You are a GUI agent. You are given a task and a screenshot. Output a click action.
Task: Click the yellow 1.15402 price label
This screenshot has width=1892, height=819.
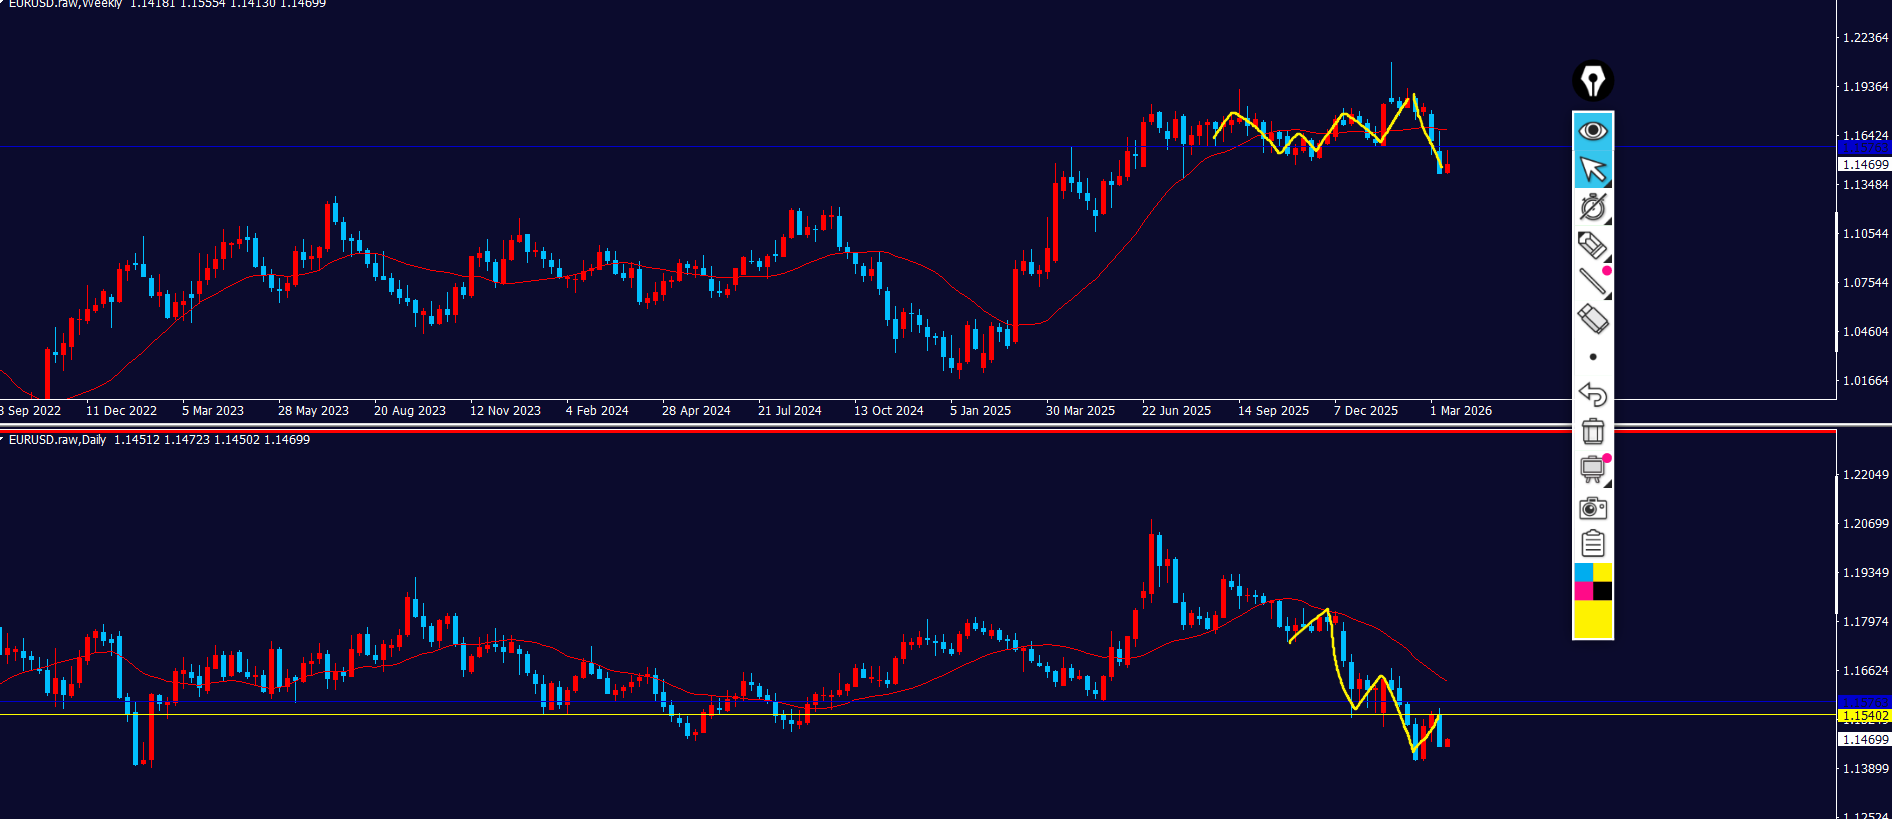click(x=1865, y=716)
